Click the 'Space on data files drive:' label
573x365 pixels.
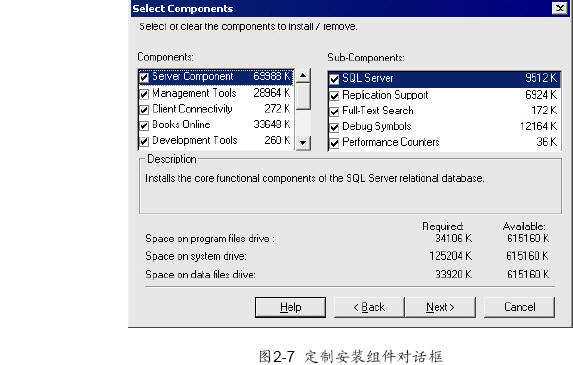200,275
